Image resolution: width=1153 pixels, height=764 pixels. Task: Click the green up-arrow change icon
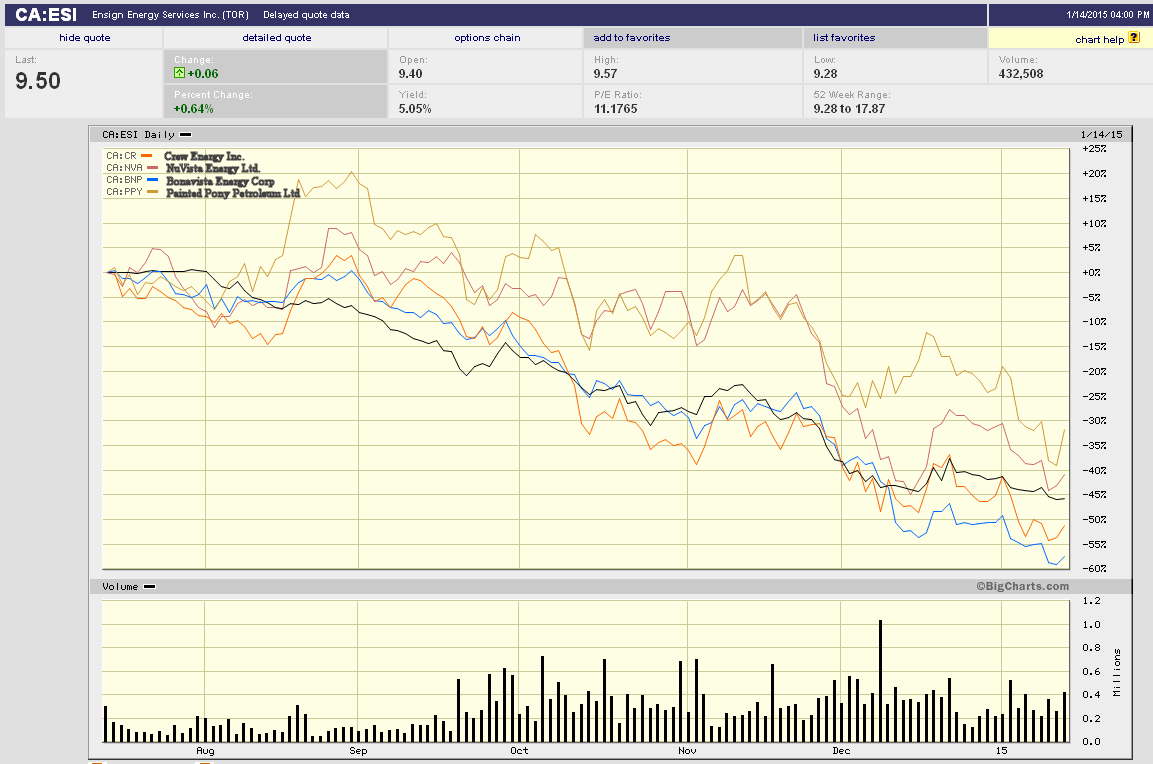tap(179, 73)
